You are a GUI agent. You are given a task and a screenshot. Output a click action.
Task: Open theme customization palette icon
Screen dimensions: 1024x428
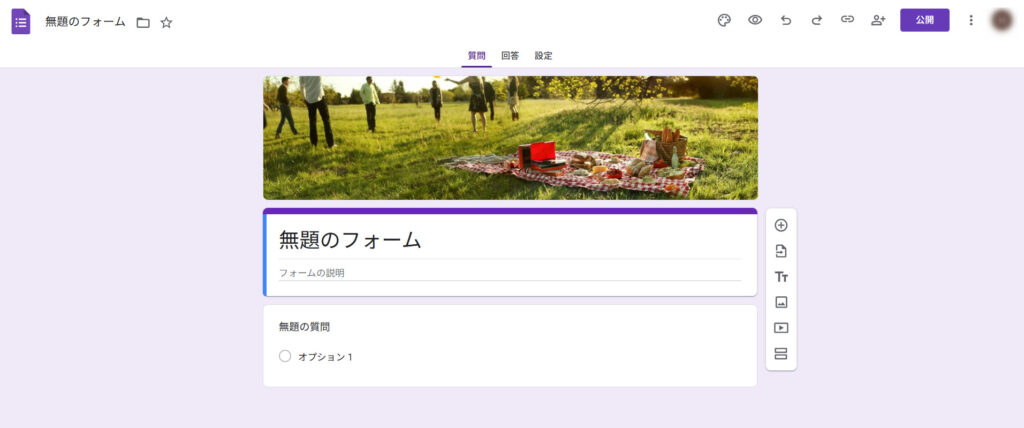[724, 20]
